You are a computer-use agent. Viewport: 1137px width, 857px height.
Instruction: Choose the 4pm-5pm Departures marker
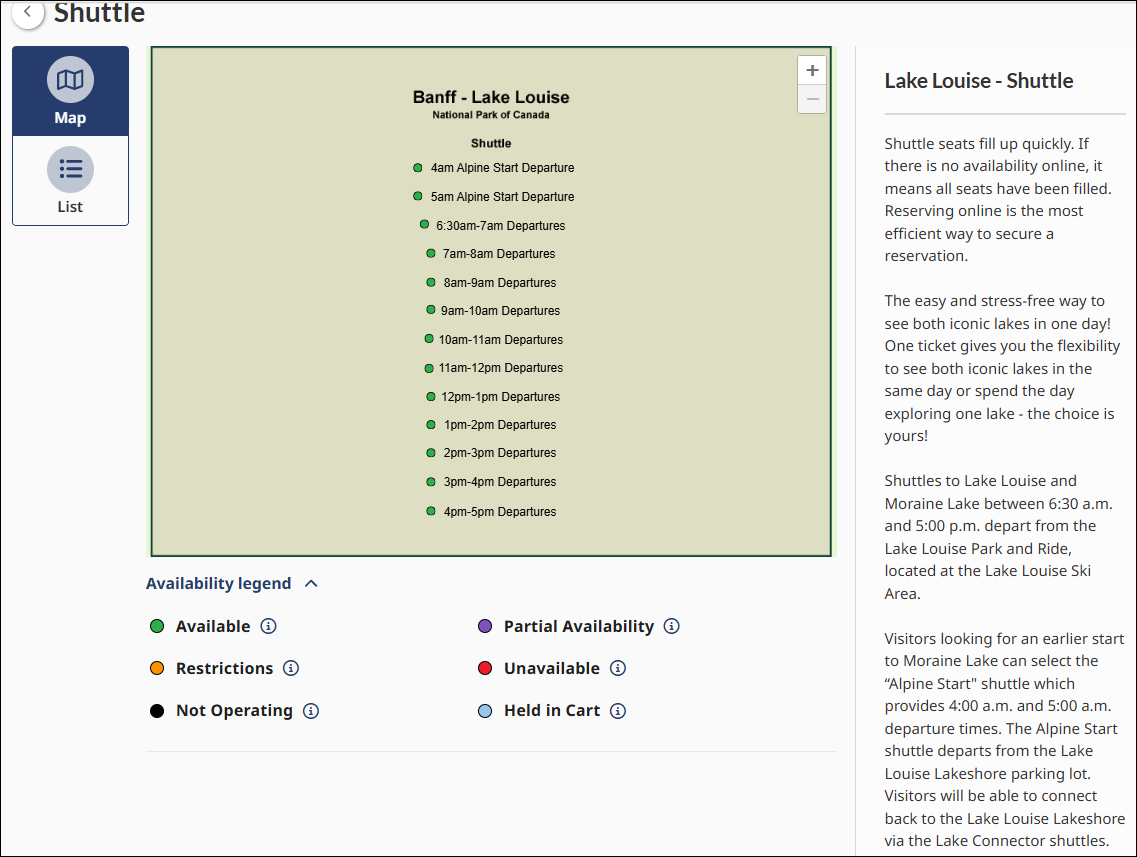pos(431,511)
